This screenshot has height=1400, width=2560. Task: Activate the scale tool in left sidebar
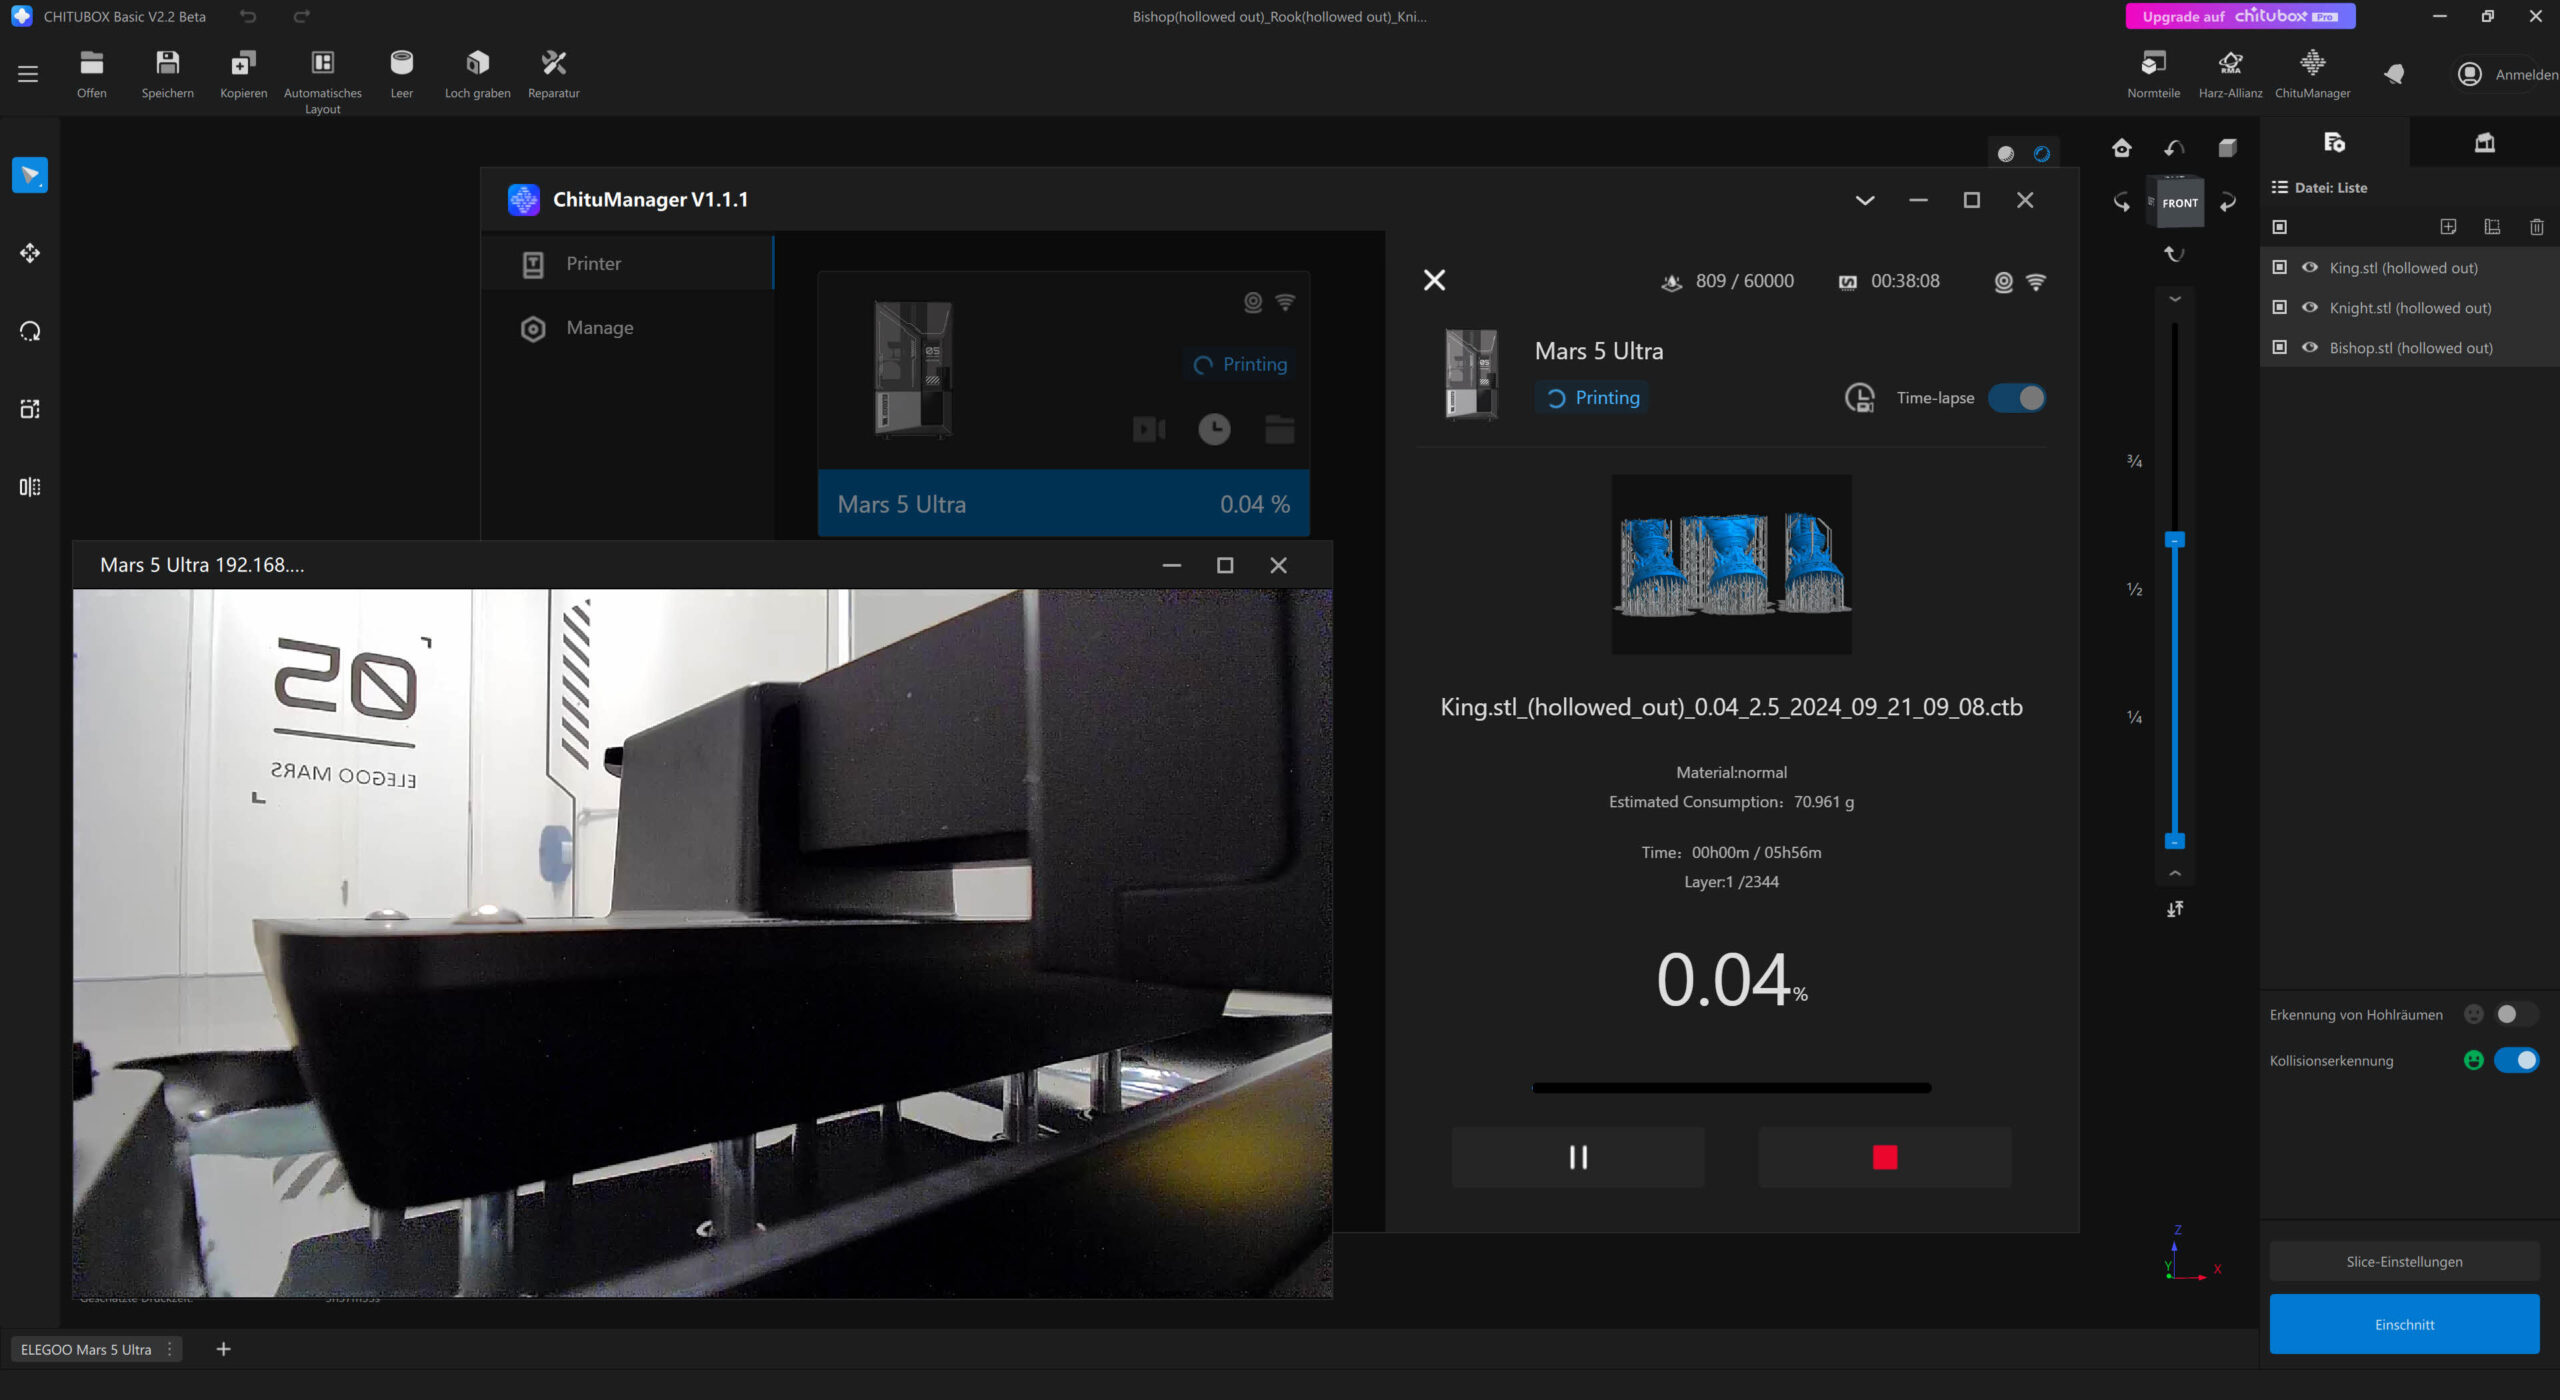point(30,409)
